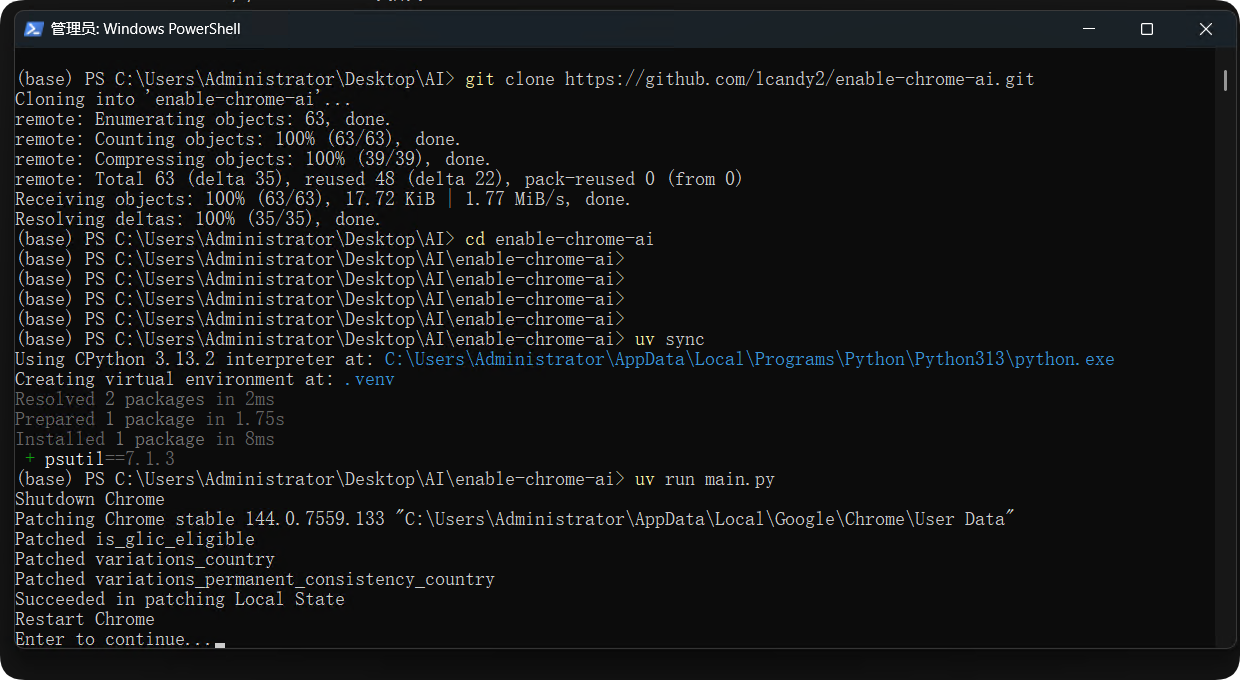
Task: Click the 'cd enable-chrome-ai' command text
Action: (x=559, y=239)
